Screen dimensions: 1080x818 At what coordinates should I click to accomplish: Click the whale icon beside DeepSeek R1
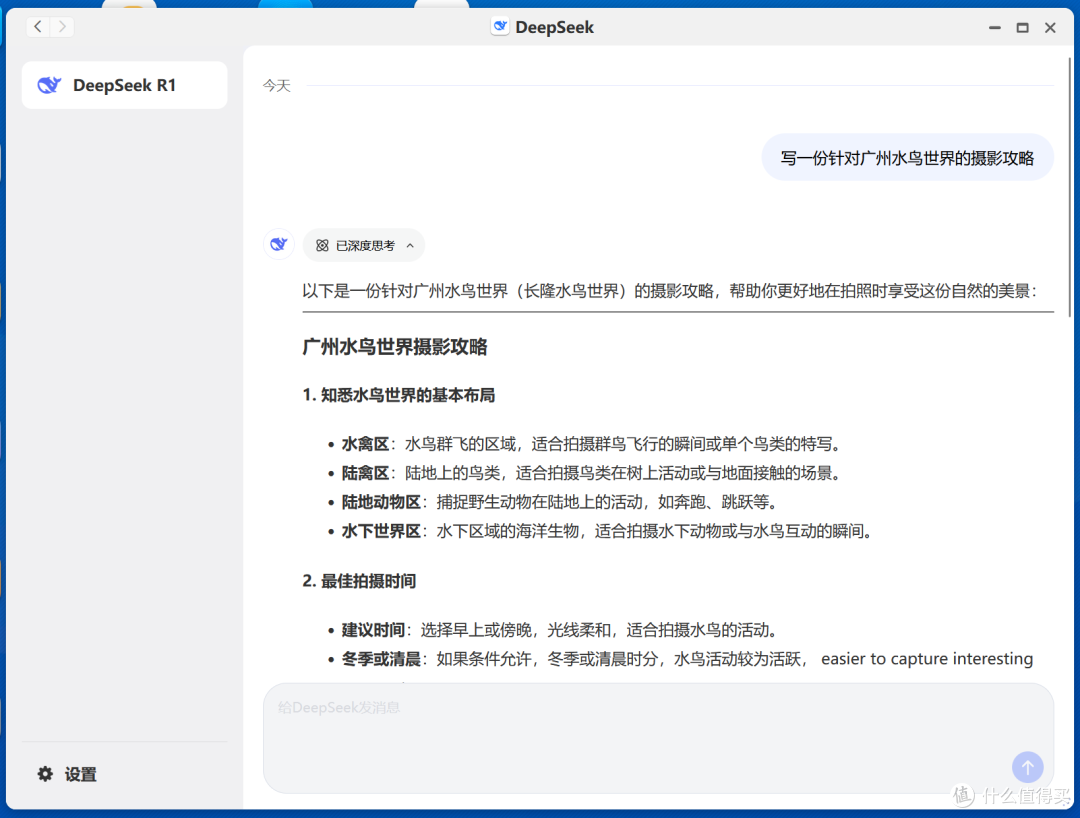[x=50, y=85]
